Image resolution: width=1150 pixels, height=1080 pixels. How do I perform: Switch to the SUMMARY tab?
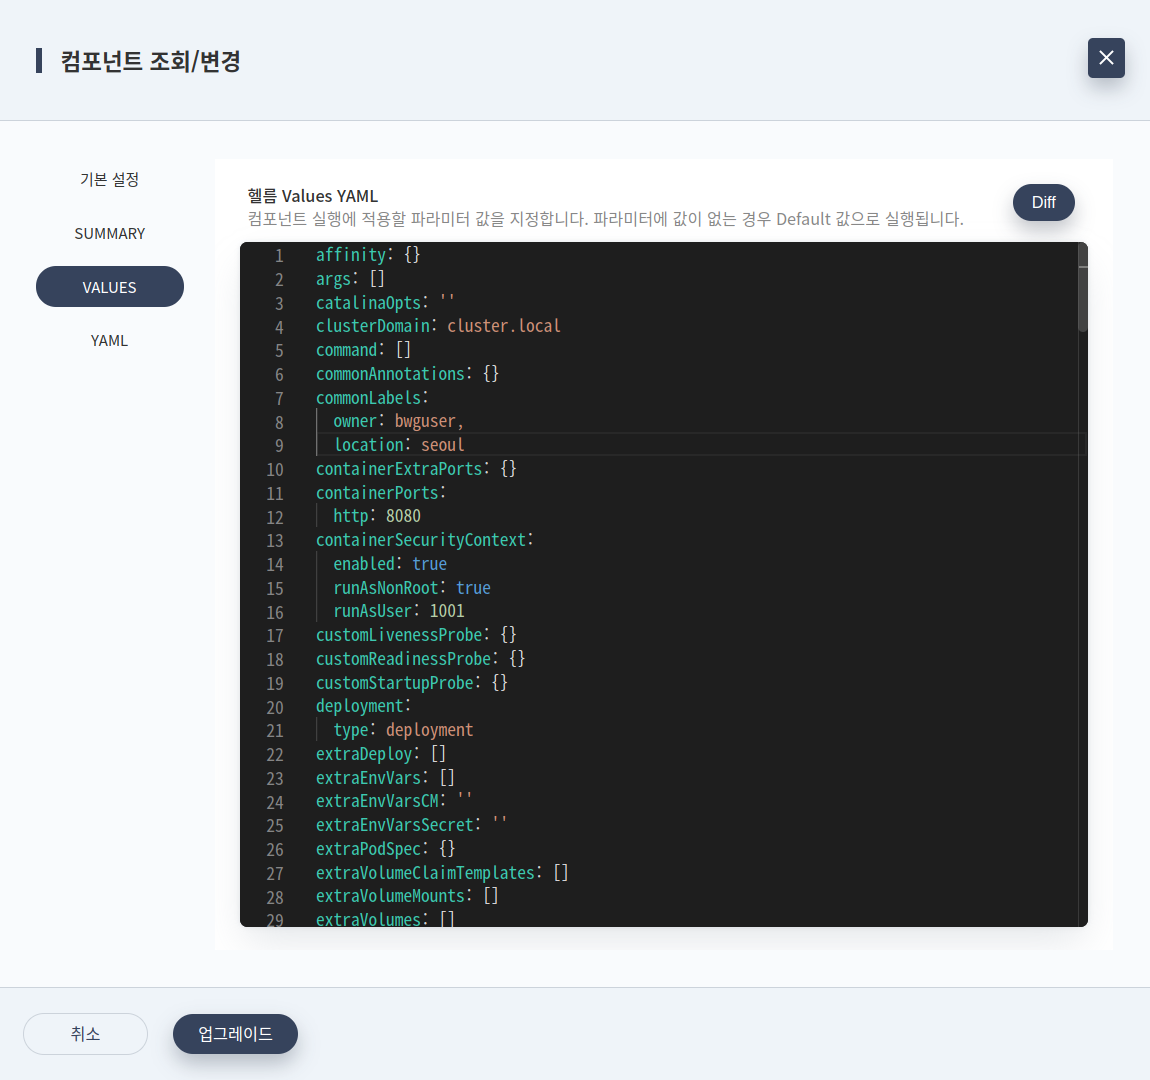pos(109,233)
